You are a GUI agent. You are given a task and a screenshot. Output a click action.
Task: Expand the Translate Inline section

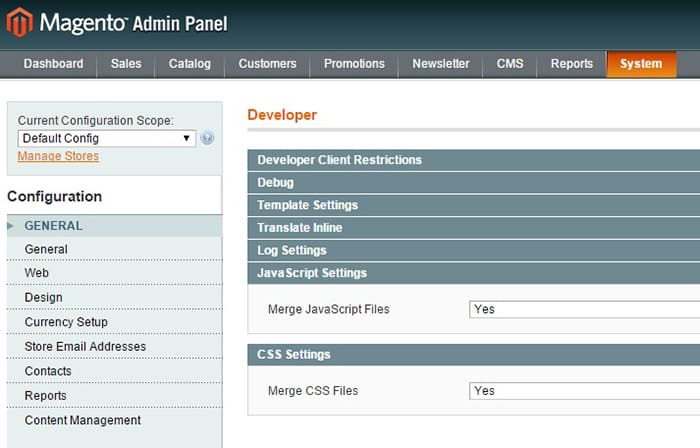coord(299,228)
